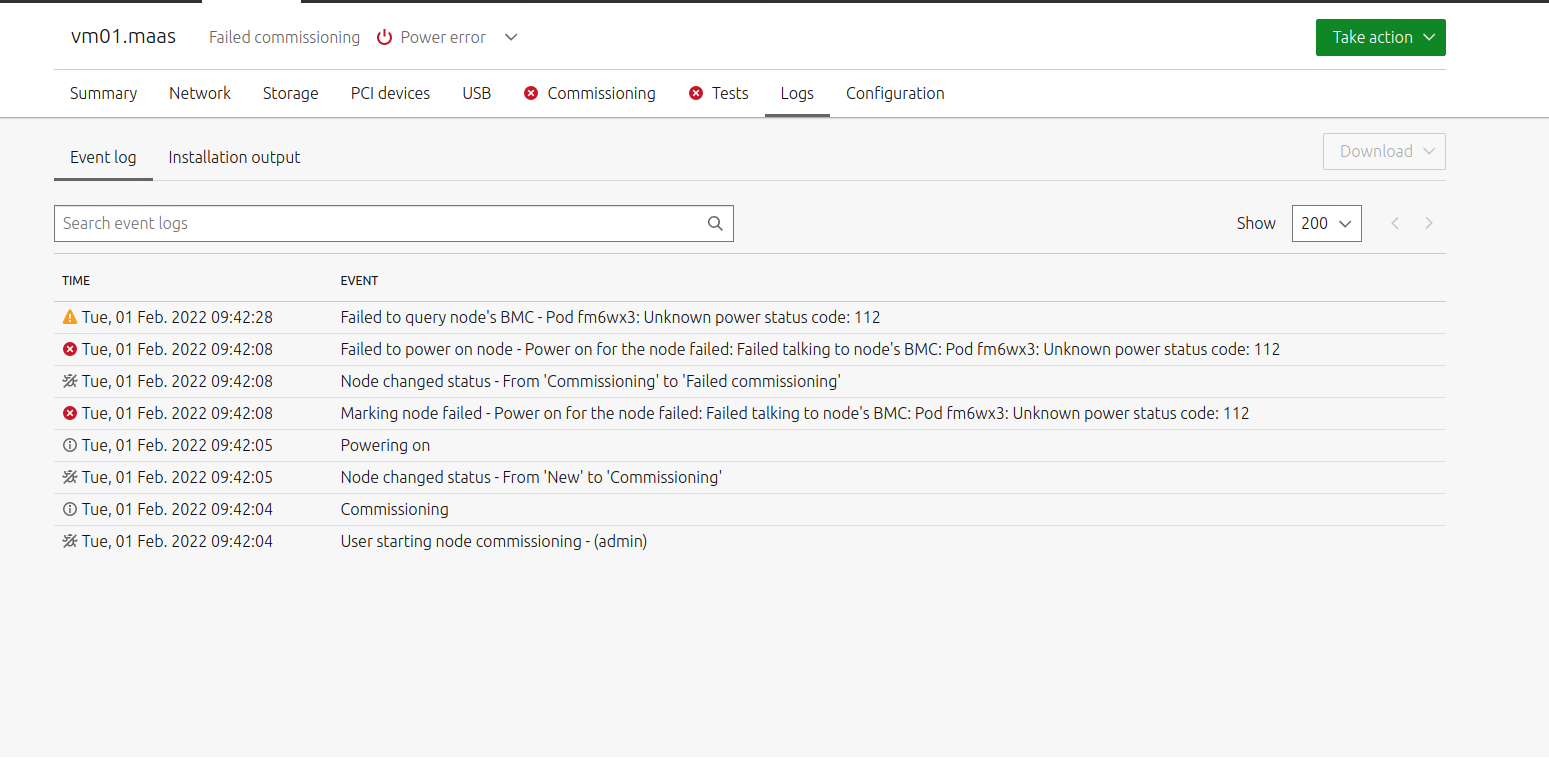Open the Download dropdown
The image size is (1549, 762).
[1384, 152]
